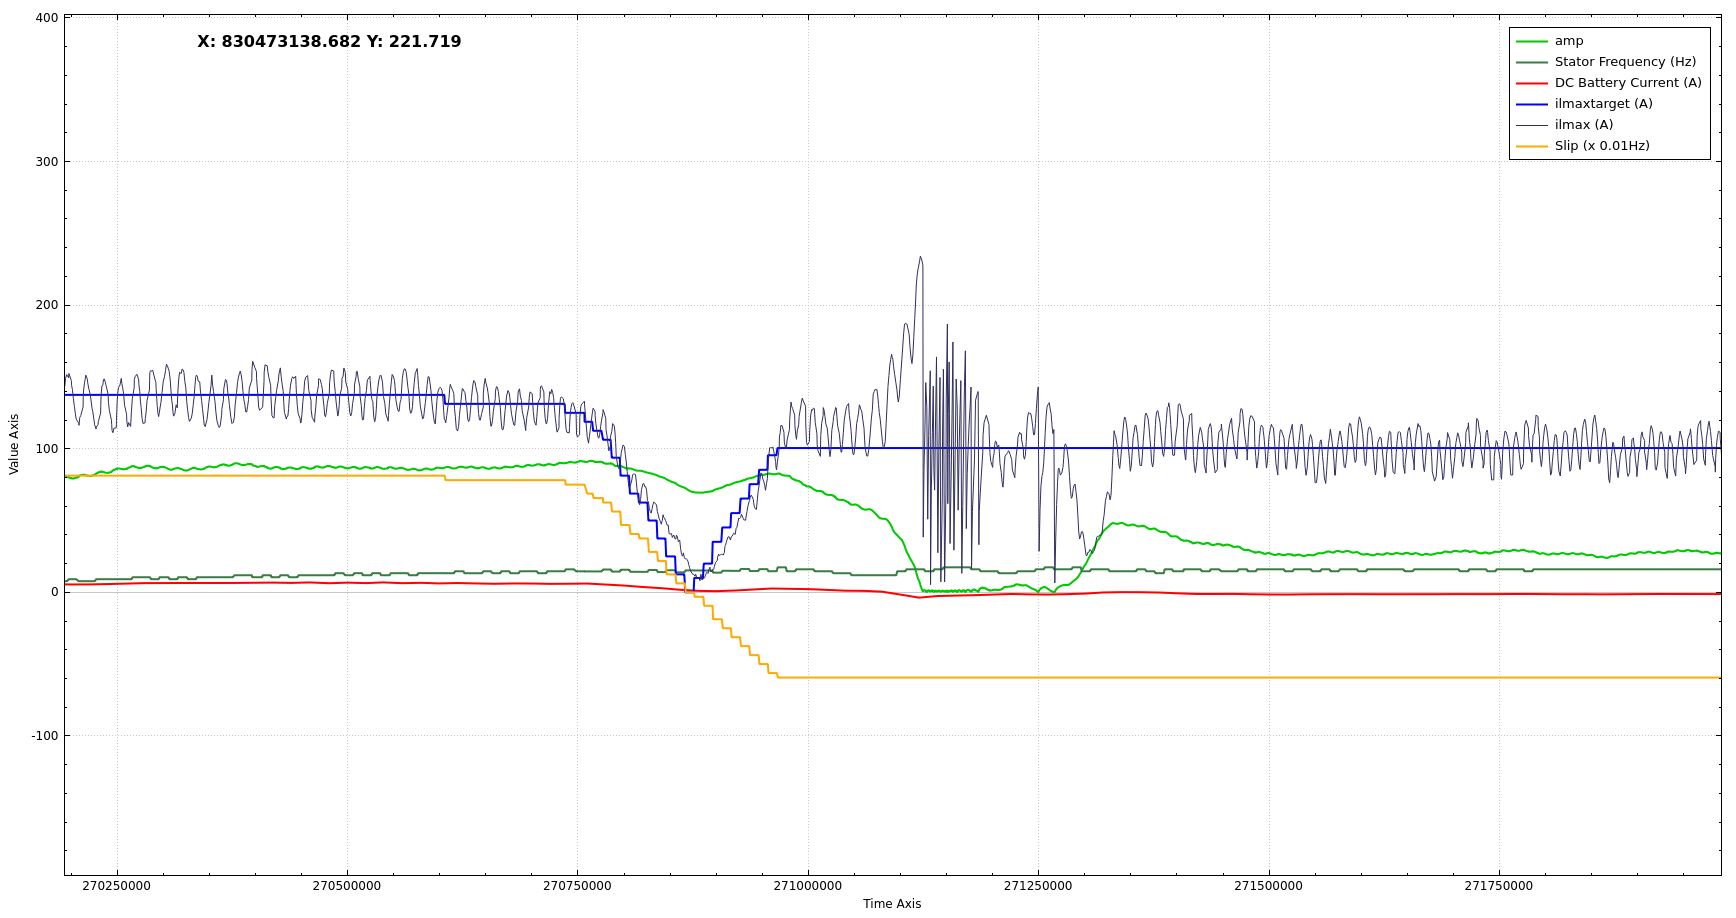Click the highest ilmax spike peak
Screen dimensions: 1736x918
920,258
